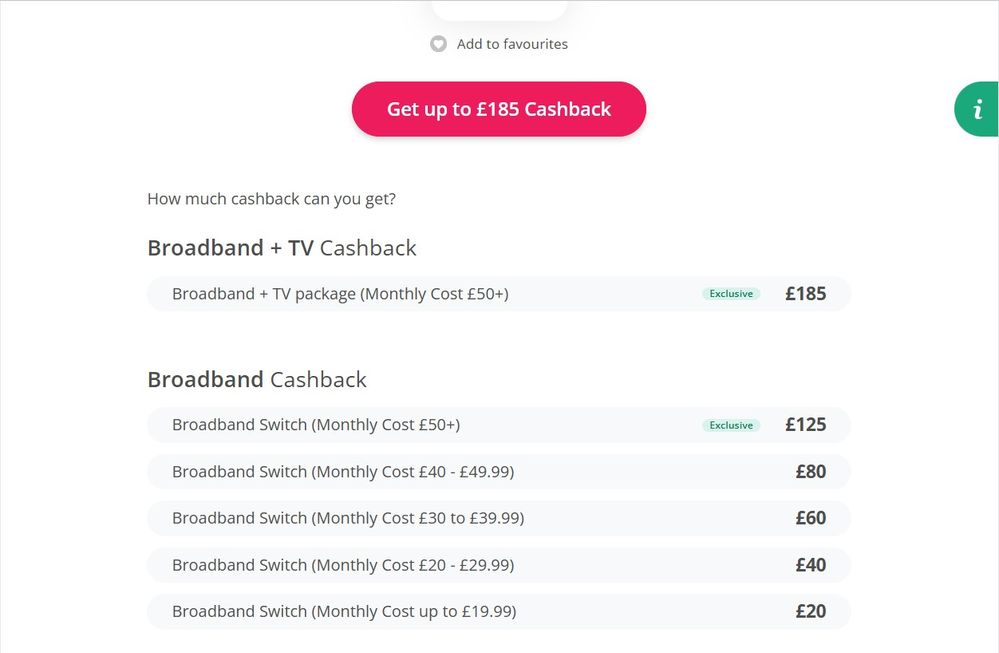The width and height of the screenshot is (999, 653).
Task: Open the green info icon on the right edge
Action: pyautogui.click(x=978, y=109)
